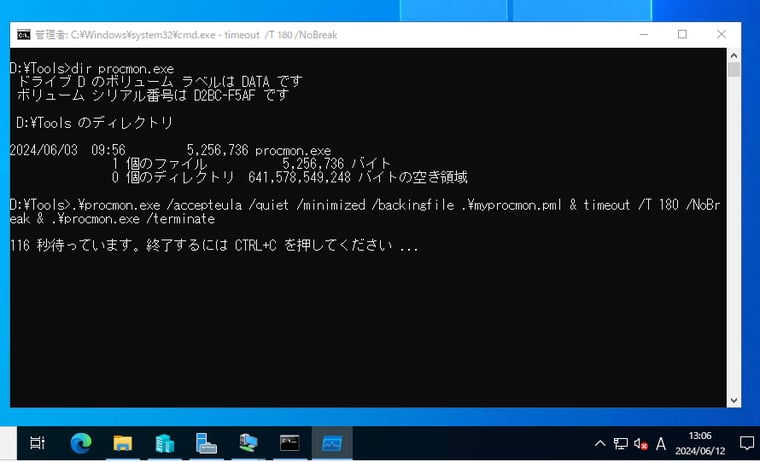Maximize the cmd.exe window
Image resolution: width=760 pixels, height=462 pixels.
tap(682, 34)
